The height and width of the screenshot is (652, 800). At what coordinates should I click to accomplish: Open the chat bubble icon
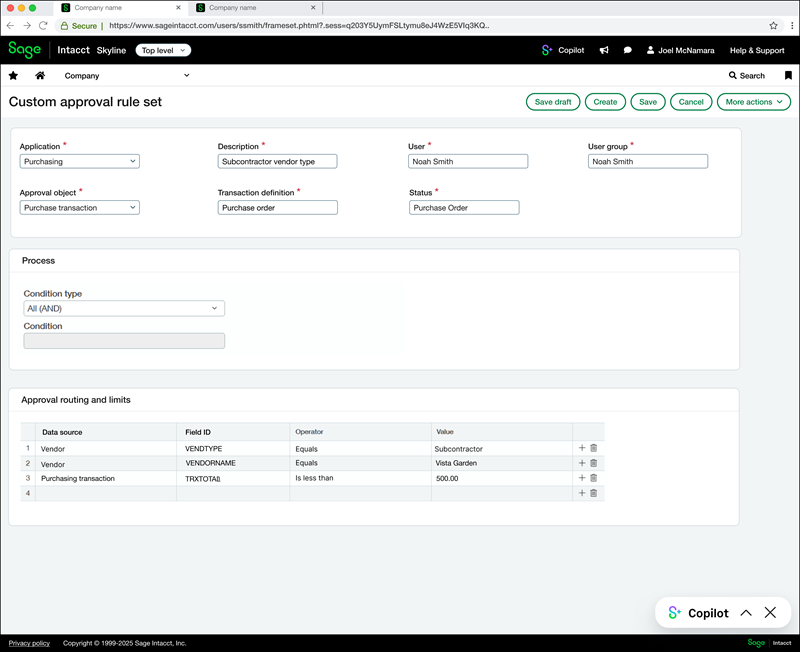coord(627,50)
